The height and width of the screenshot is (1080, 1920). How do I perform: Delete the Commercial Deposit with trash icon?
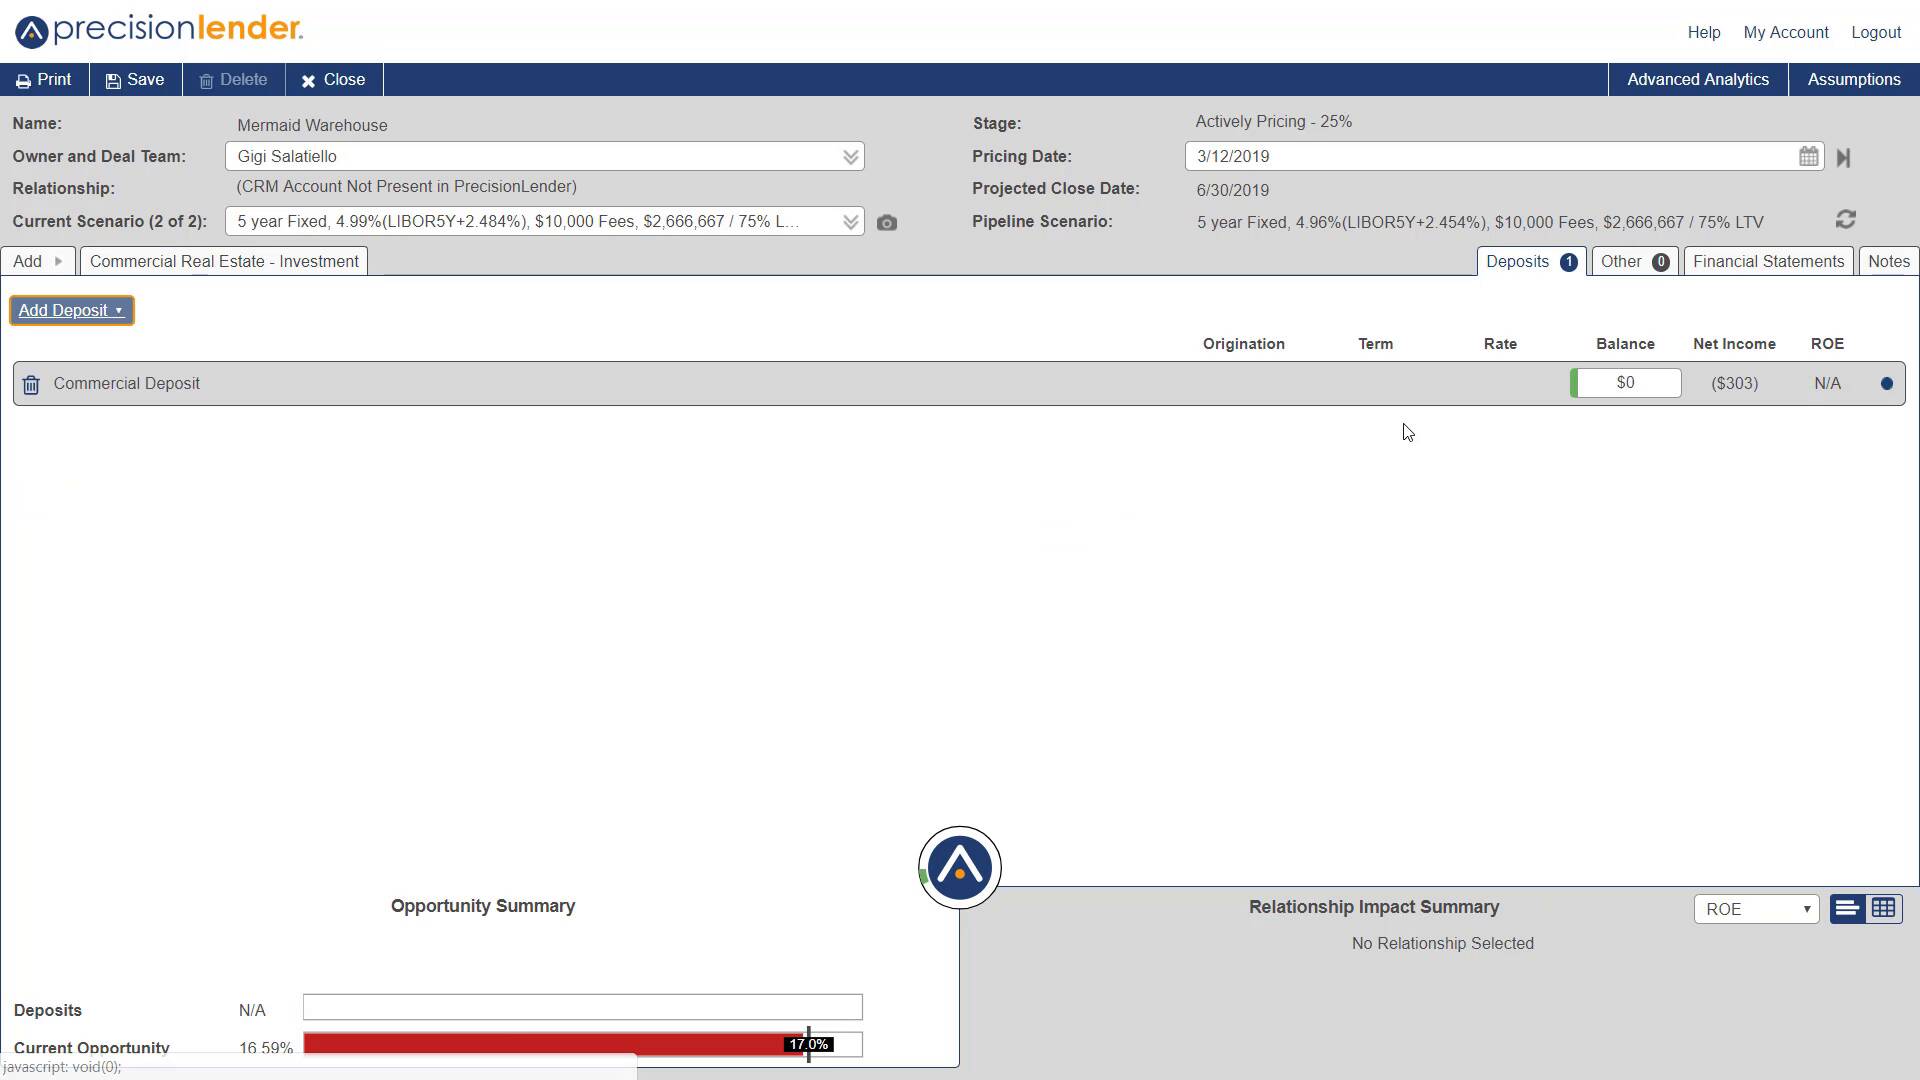click(30, 384)
